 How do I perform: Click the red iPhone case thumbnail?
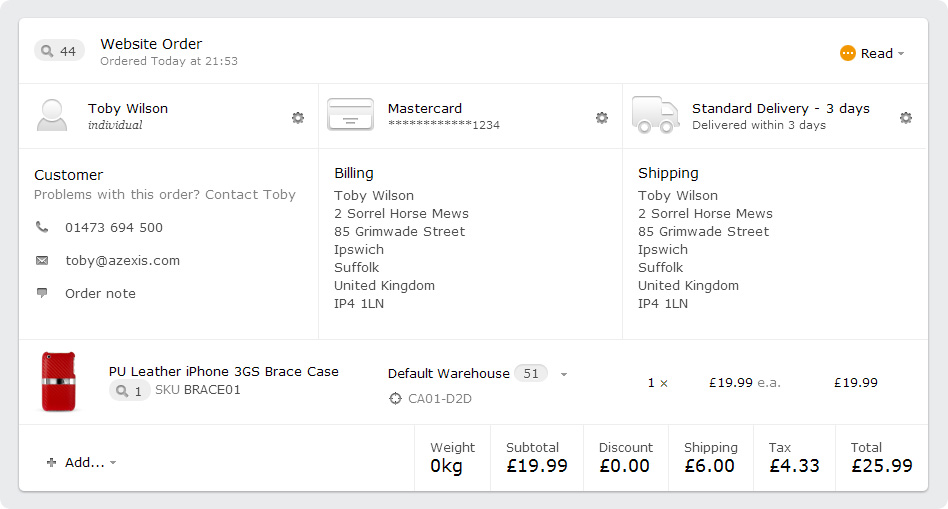[x=58, y=382]
